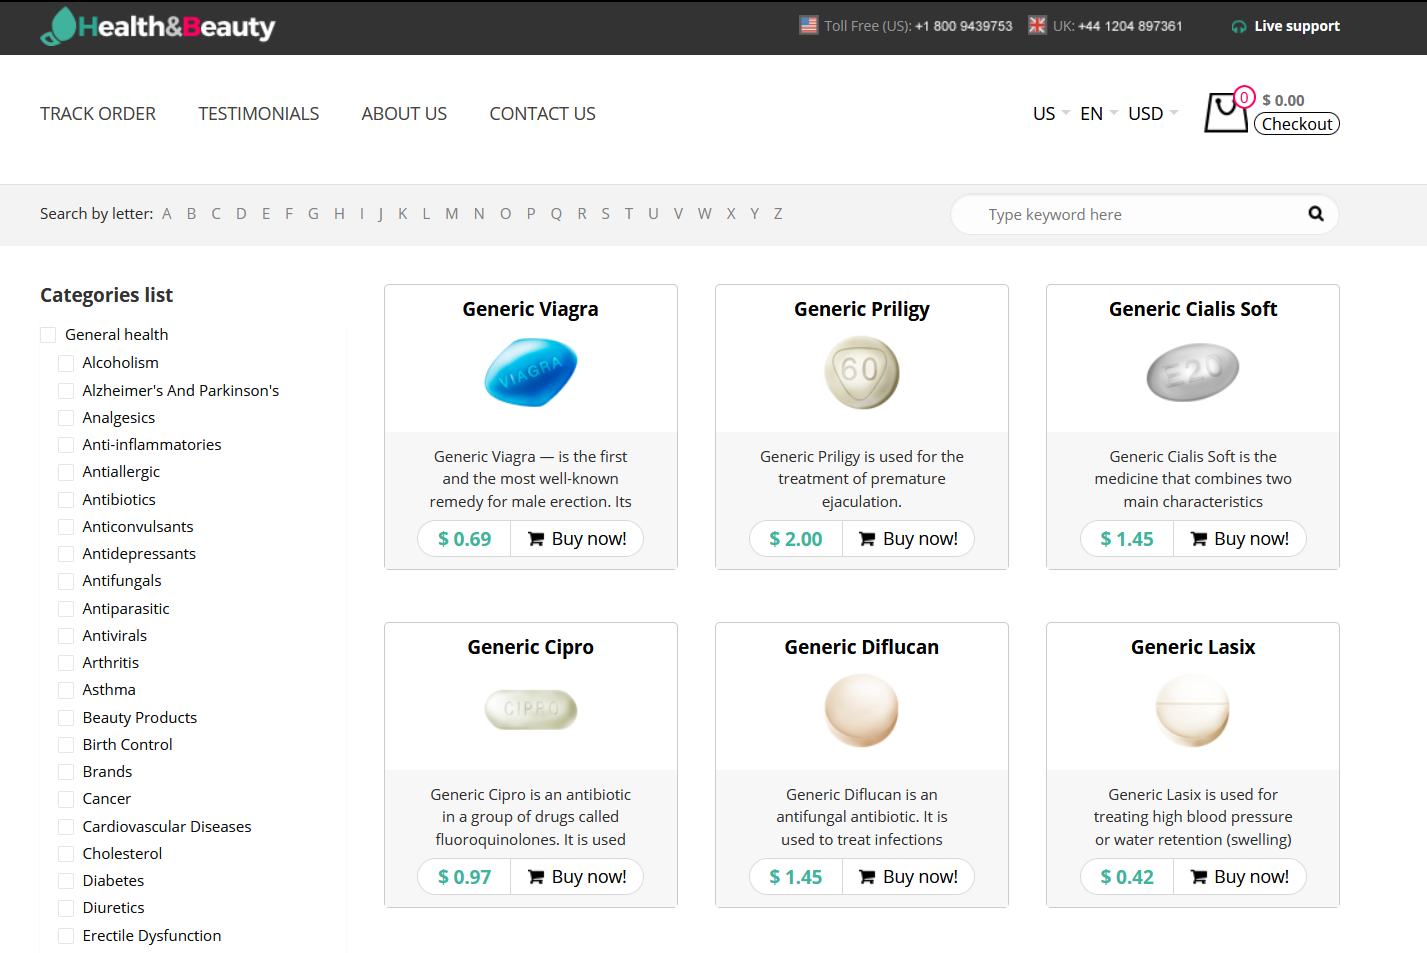Open the USD currency dropdown
The image size is (1427, 953).
1153,114
